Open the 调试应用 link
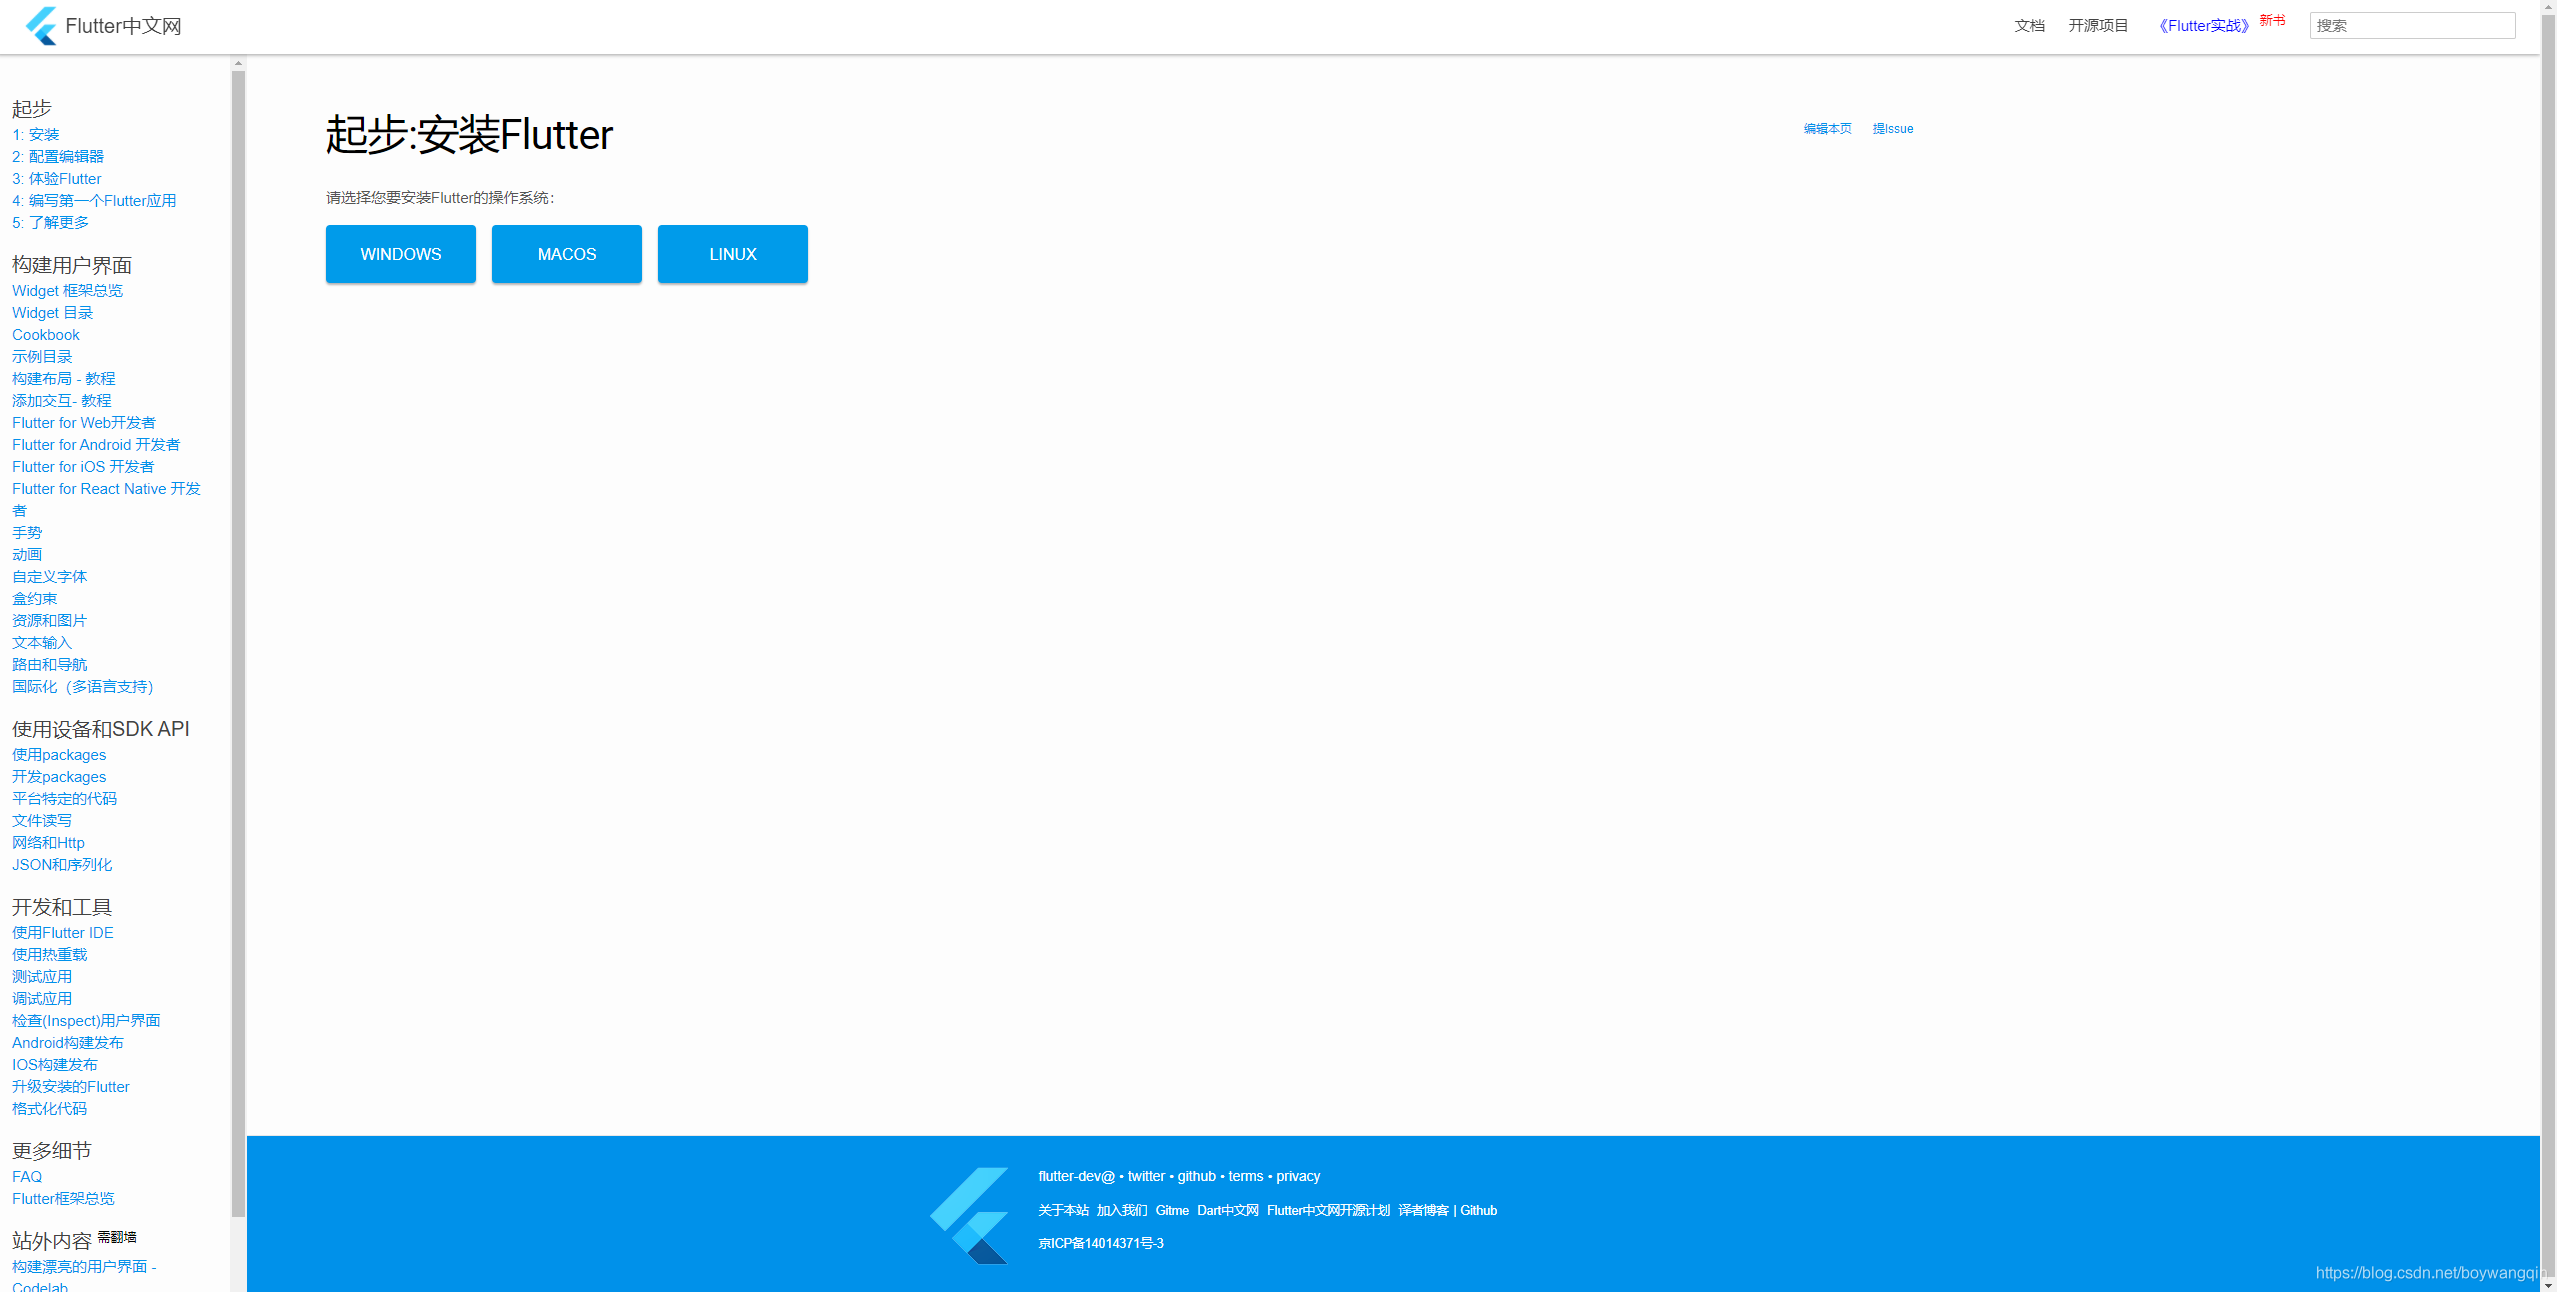This screenshot has height=1292, width=2557. [x=42, y=999]
